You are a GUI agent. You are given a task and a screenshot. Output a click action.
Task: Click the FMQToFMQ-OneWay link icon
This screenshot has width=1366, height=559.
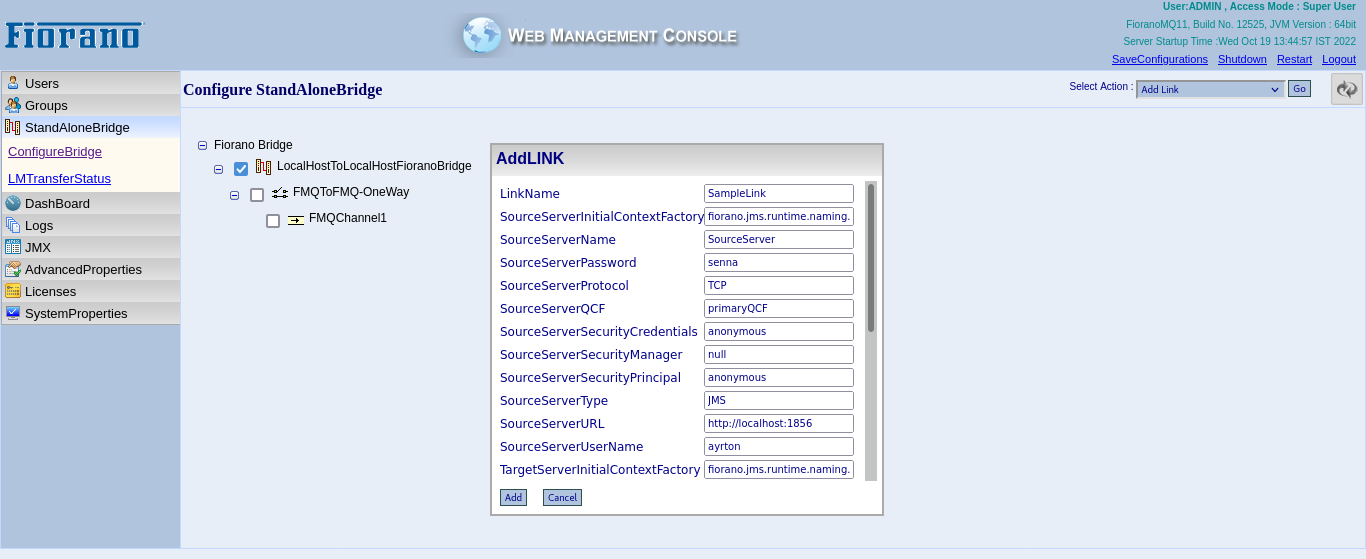click(280, 192)
